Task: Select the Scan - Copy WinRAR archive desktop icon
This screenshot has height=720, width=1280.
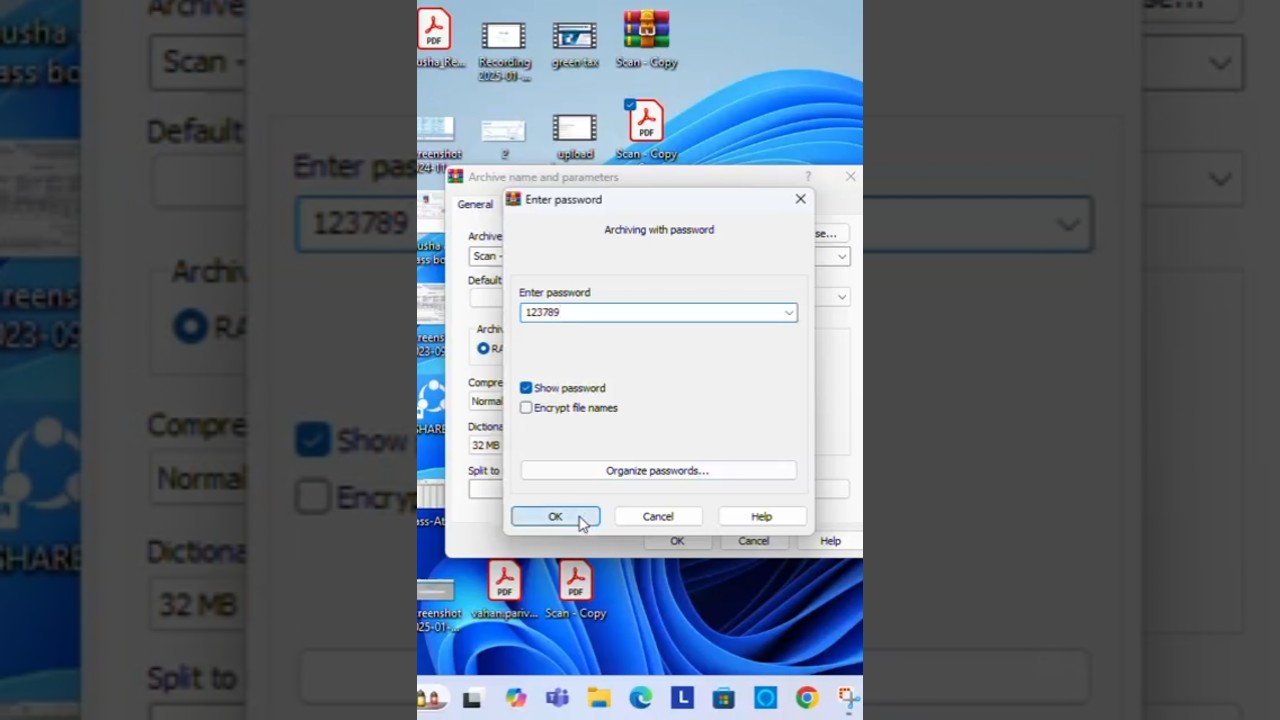Action: tap(646, 40)
